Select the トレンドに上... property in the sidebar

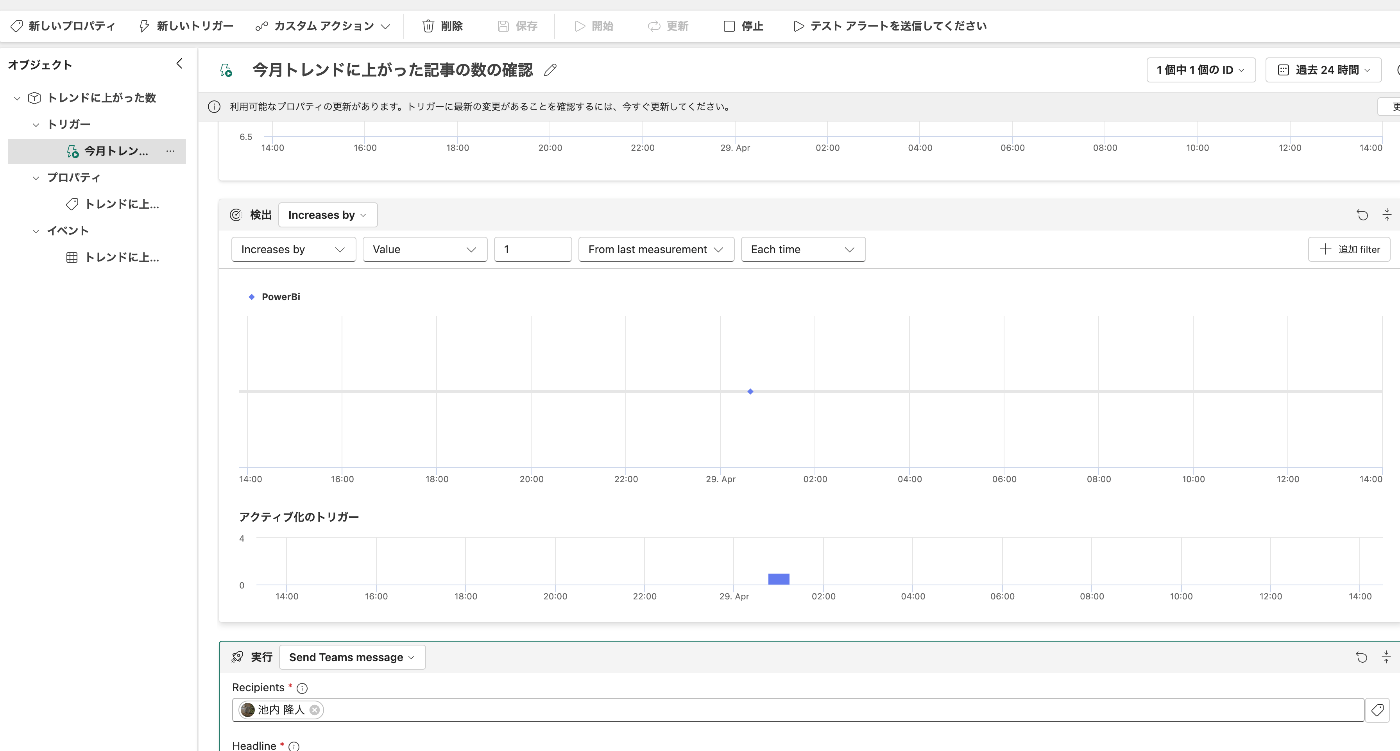coord(120,203)
